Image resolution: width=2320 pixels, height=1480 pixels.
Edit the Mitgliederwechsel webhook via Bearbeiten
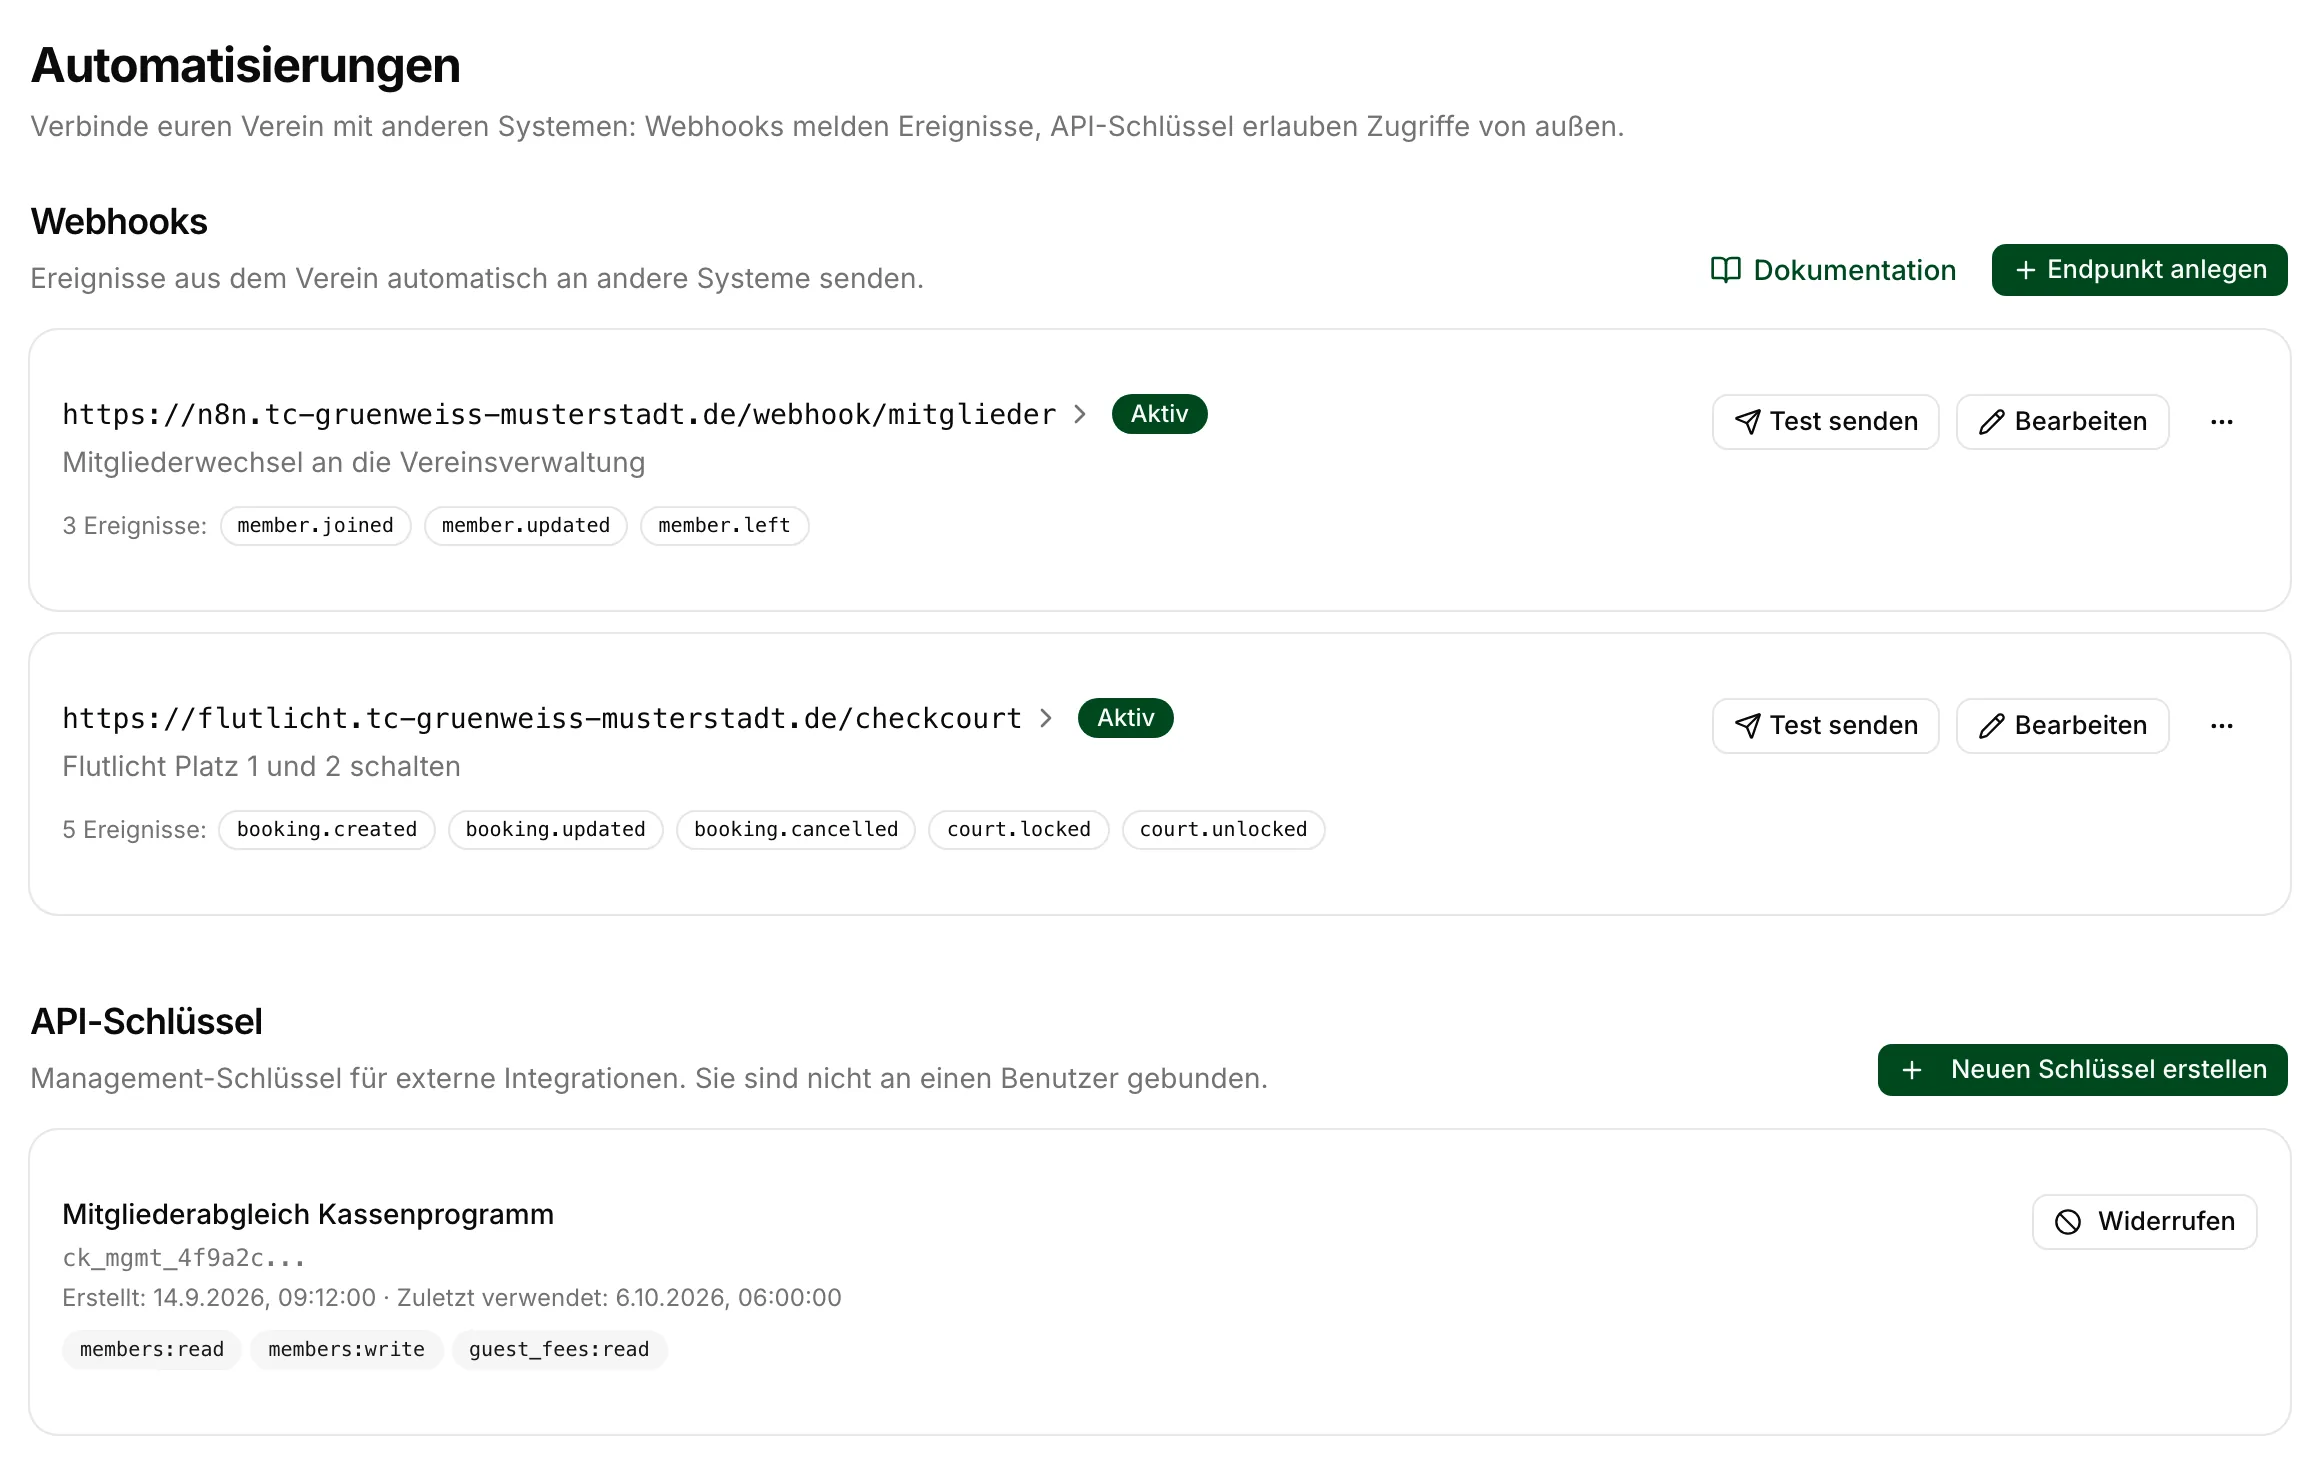coord(2062,422)
